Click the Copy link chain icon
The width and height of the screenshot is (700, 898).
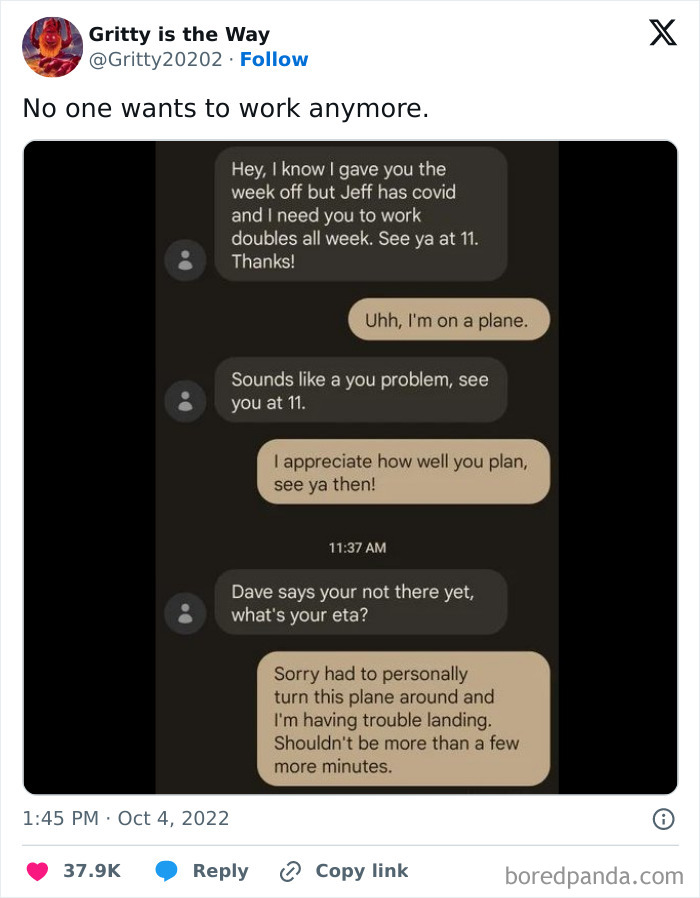288,870
